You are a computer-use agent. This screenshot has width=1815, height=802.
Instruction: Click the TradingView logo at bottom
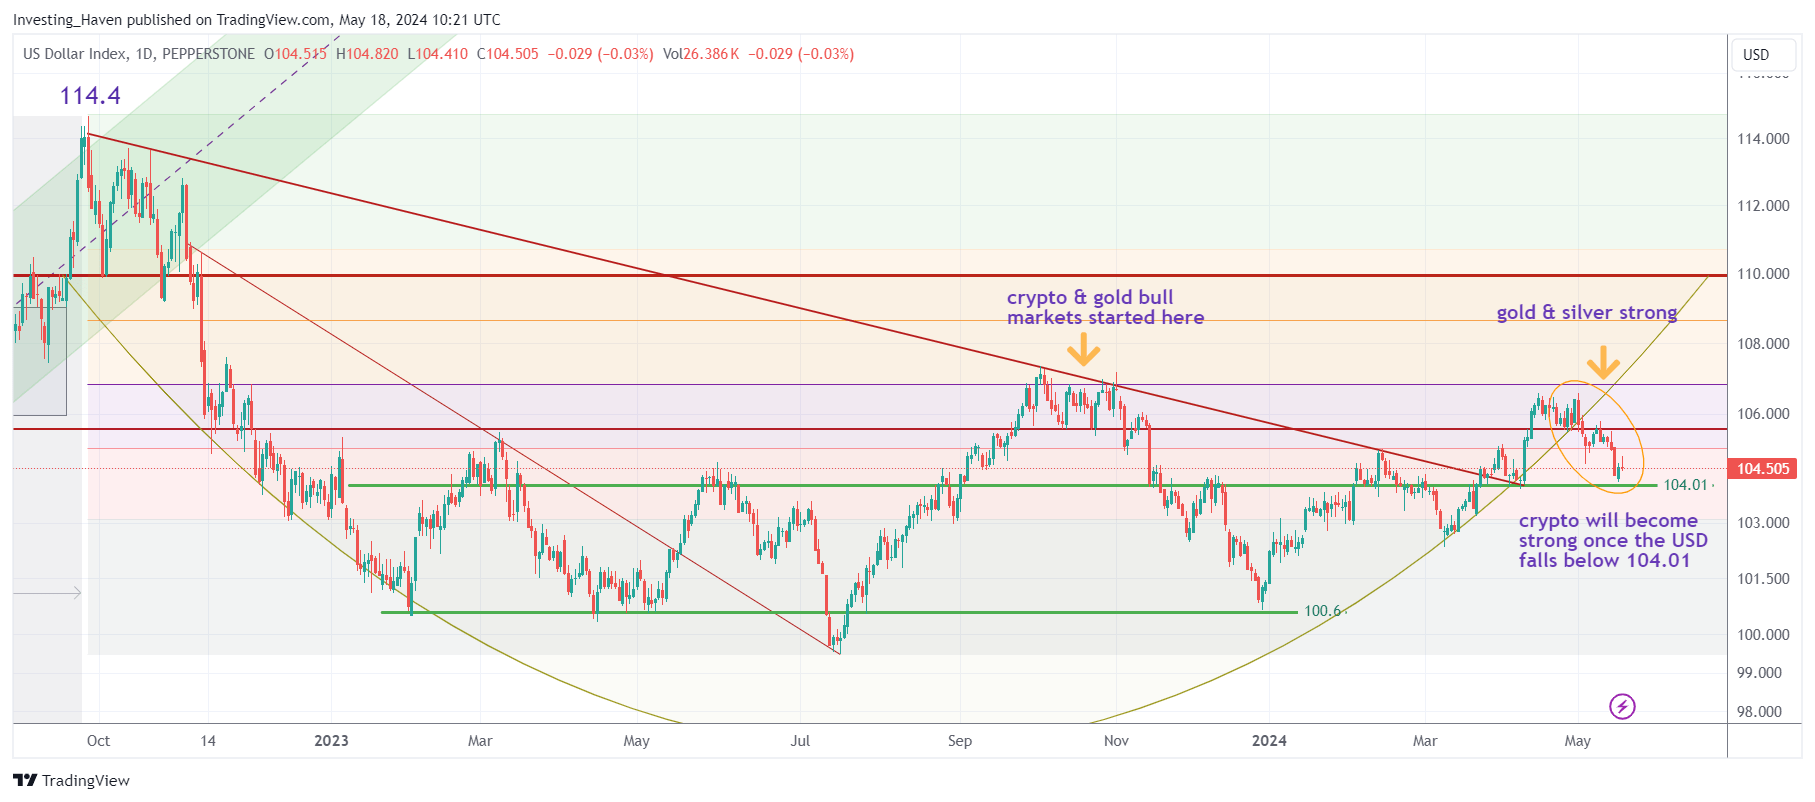coord(71,780)
